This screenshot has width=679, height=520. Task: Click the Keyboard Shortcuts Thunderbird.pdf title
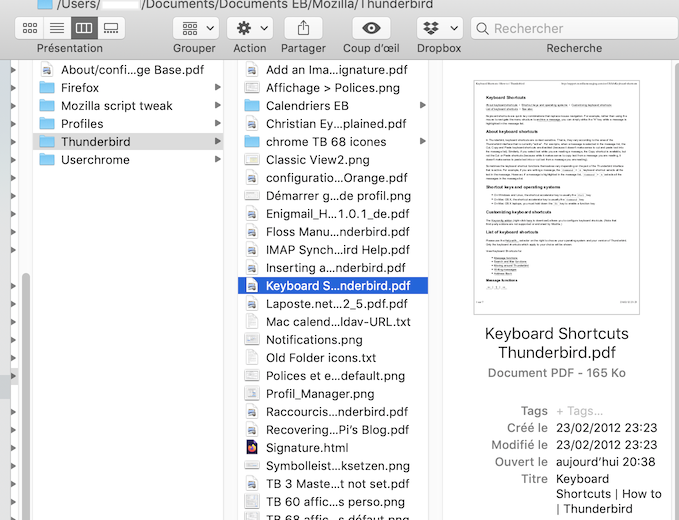[x=556, y=343]
